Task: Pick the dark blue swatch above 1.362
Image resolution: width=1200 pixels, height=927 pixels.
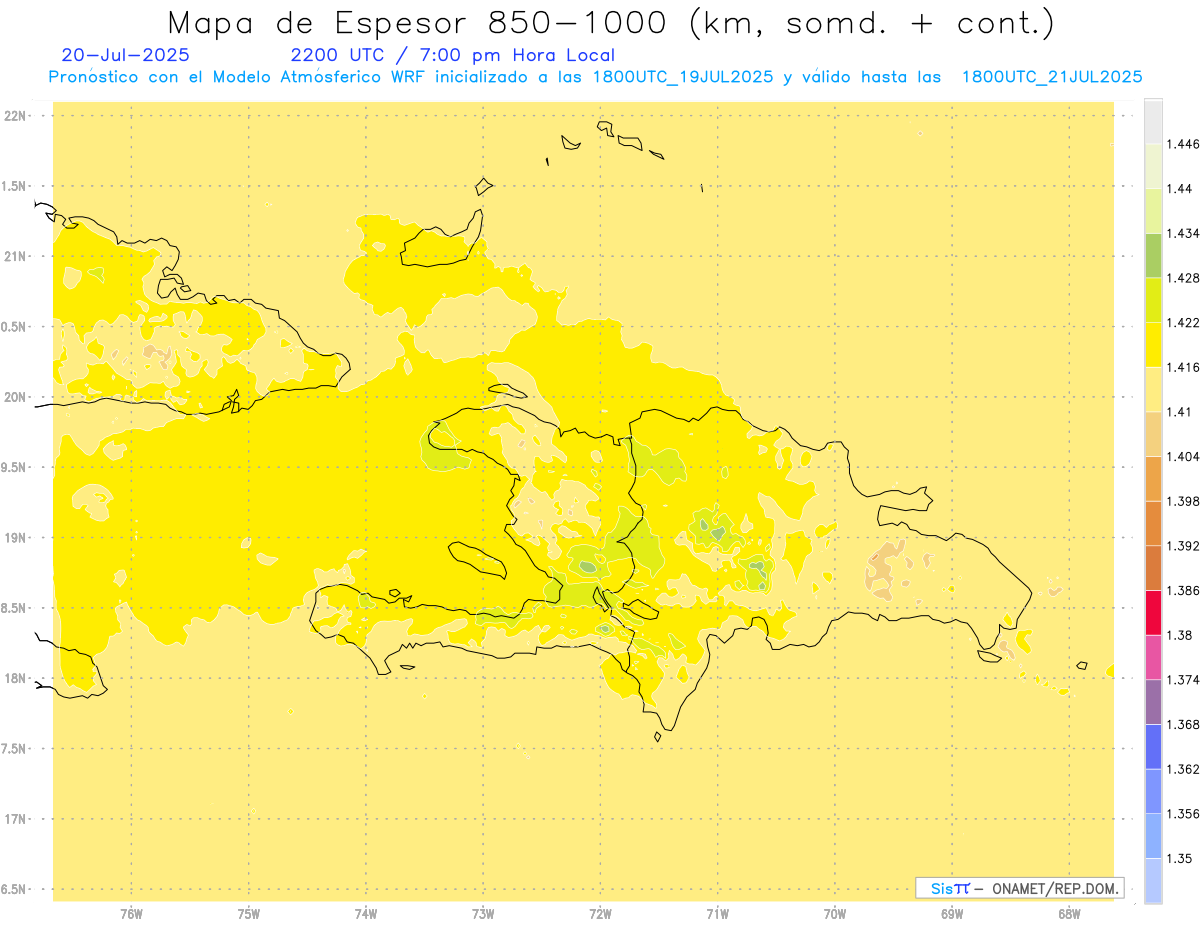Action: point(1153,747)
